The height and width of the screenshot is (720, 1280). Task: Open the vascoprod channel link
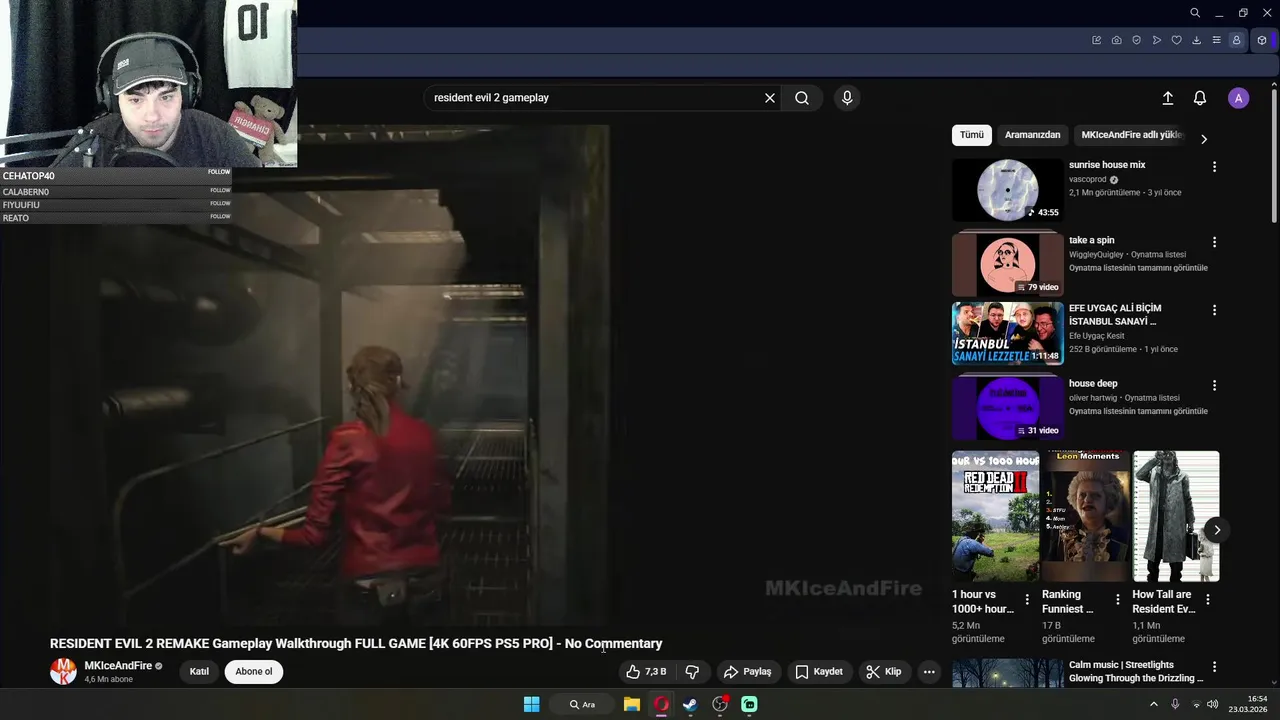1087,180
